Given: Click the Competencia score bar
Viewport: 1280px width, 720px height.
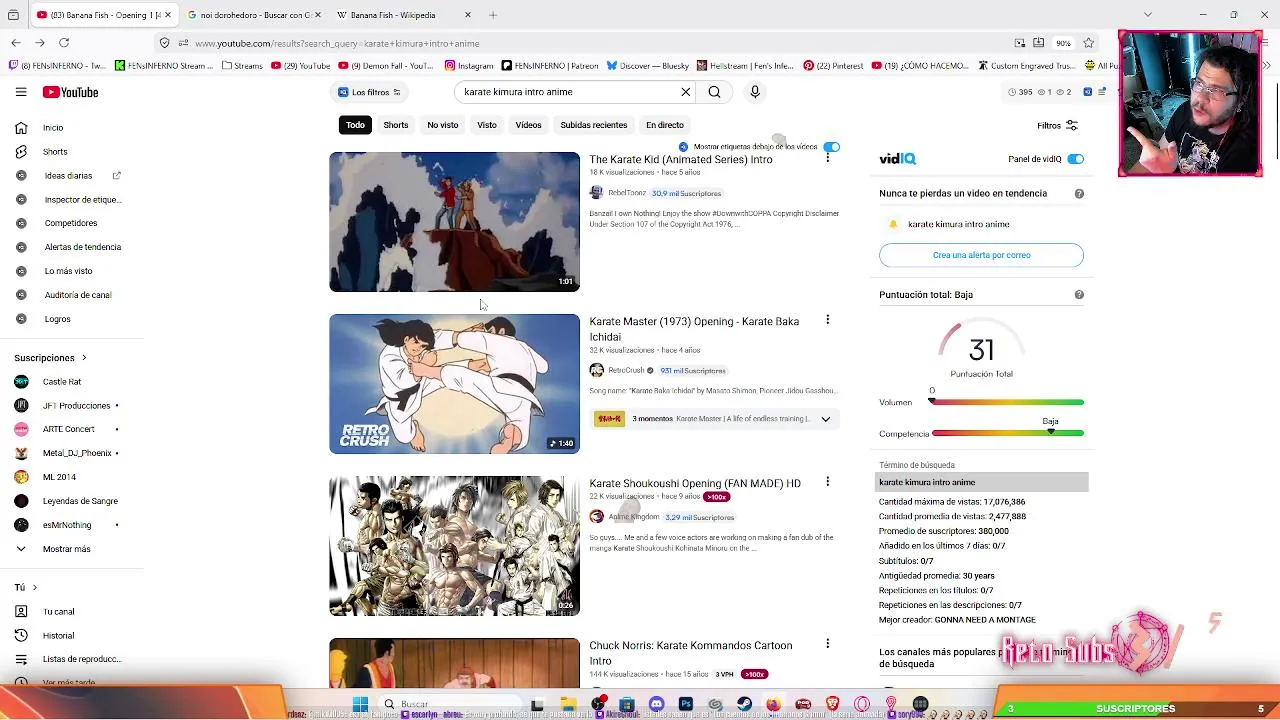Looking at the screenshot, I should pyautogui.click(x=1007, y=433).
